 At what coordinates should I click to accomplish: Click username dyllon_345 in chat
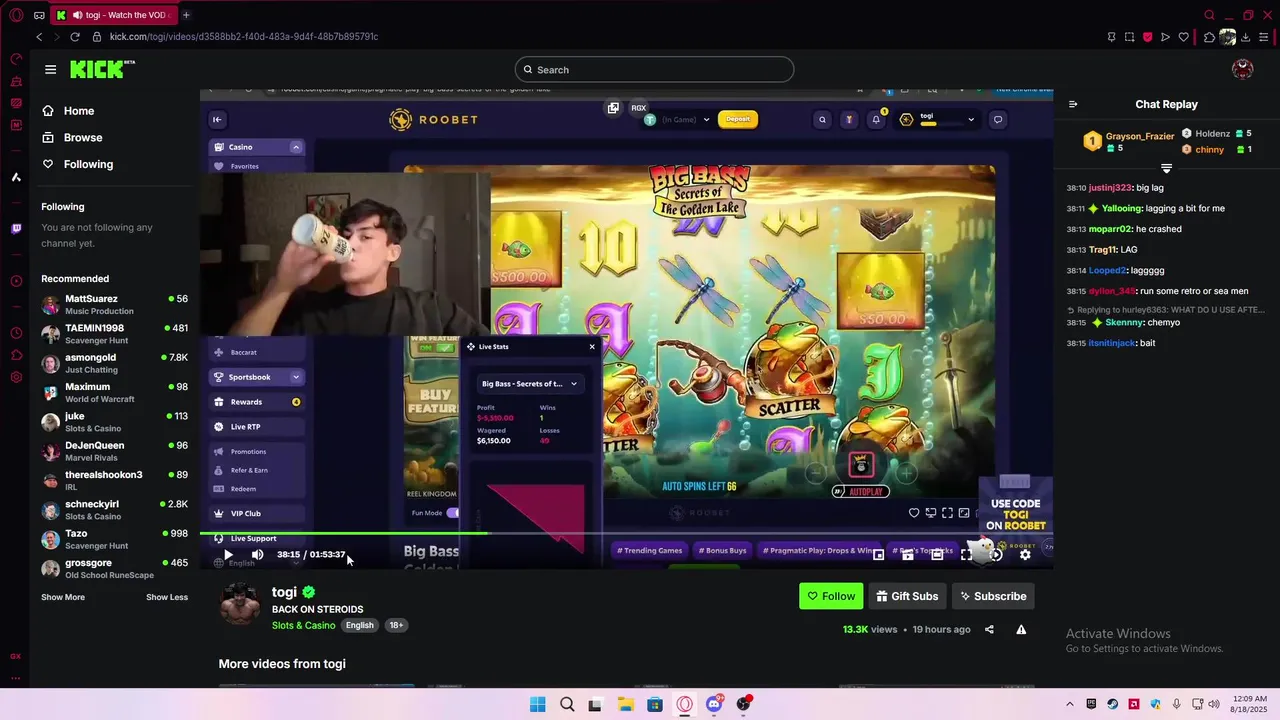pos(1112,291)
